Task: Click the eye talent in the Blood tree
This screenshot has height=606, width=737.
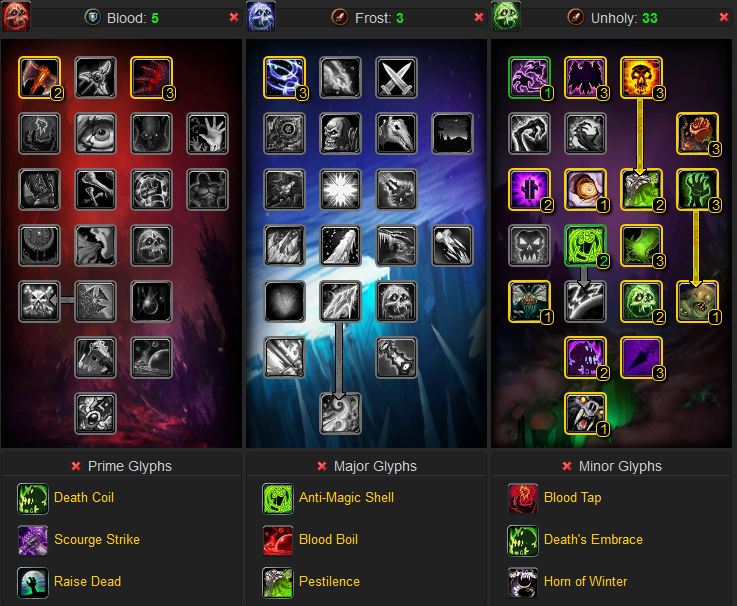Action: pos(95,134)
